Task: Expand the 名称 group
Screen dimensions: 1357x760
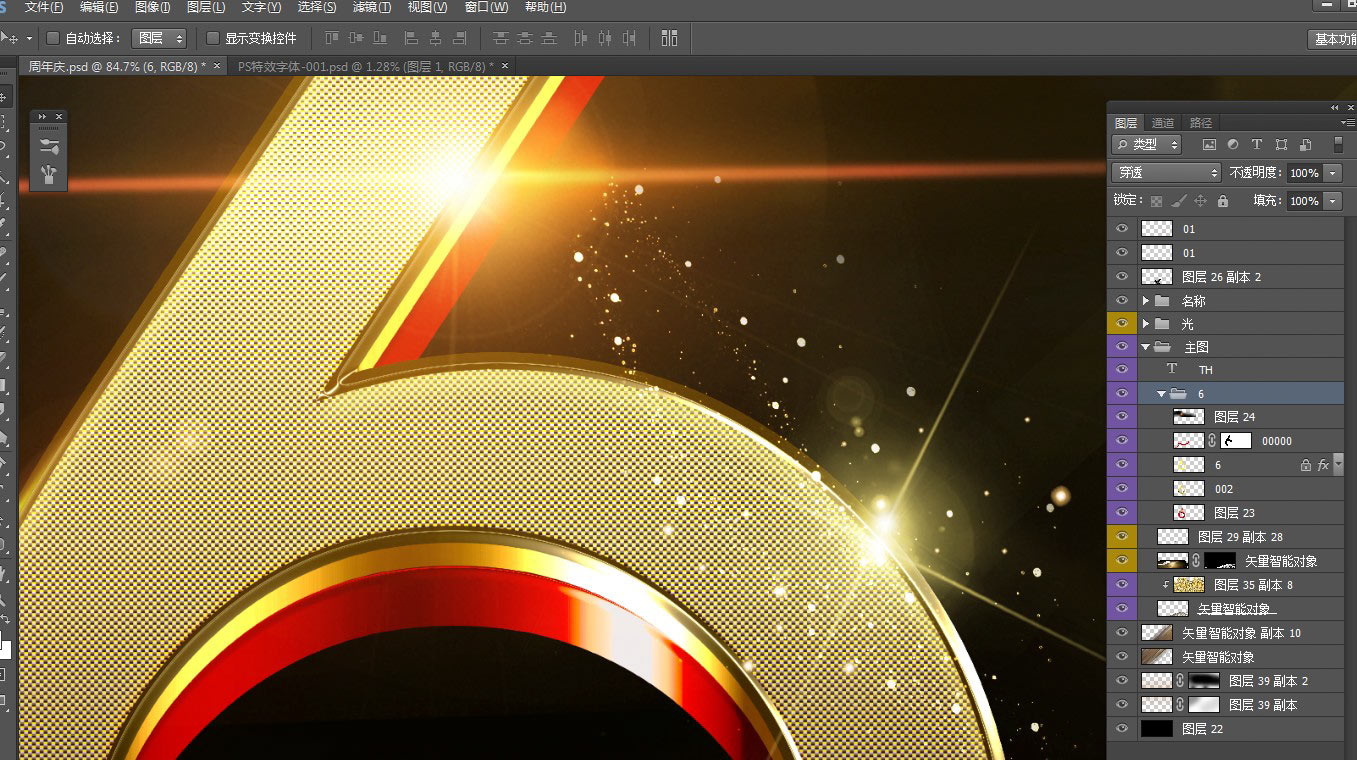Action: (x=1146, y=300)
